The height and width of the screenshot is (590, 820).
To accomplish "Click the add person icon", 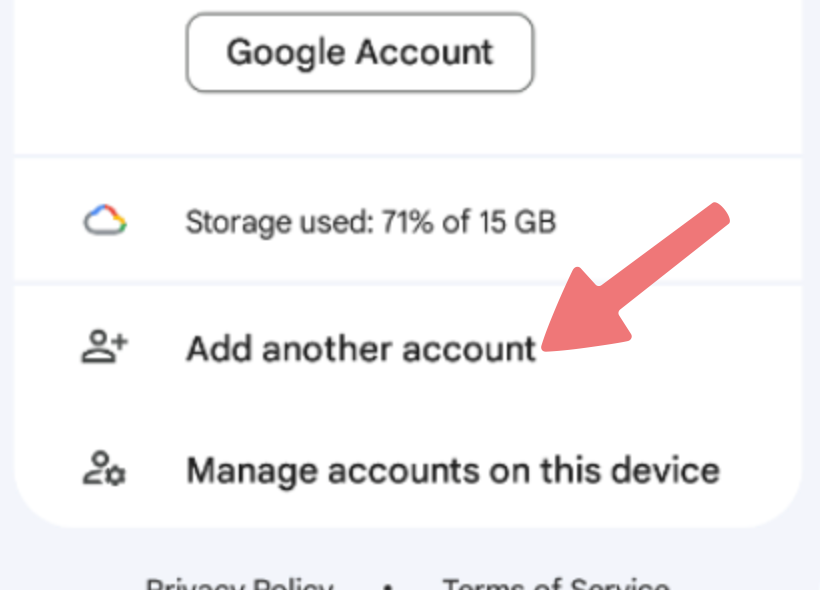I will 105,346.
